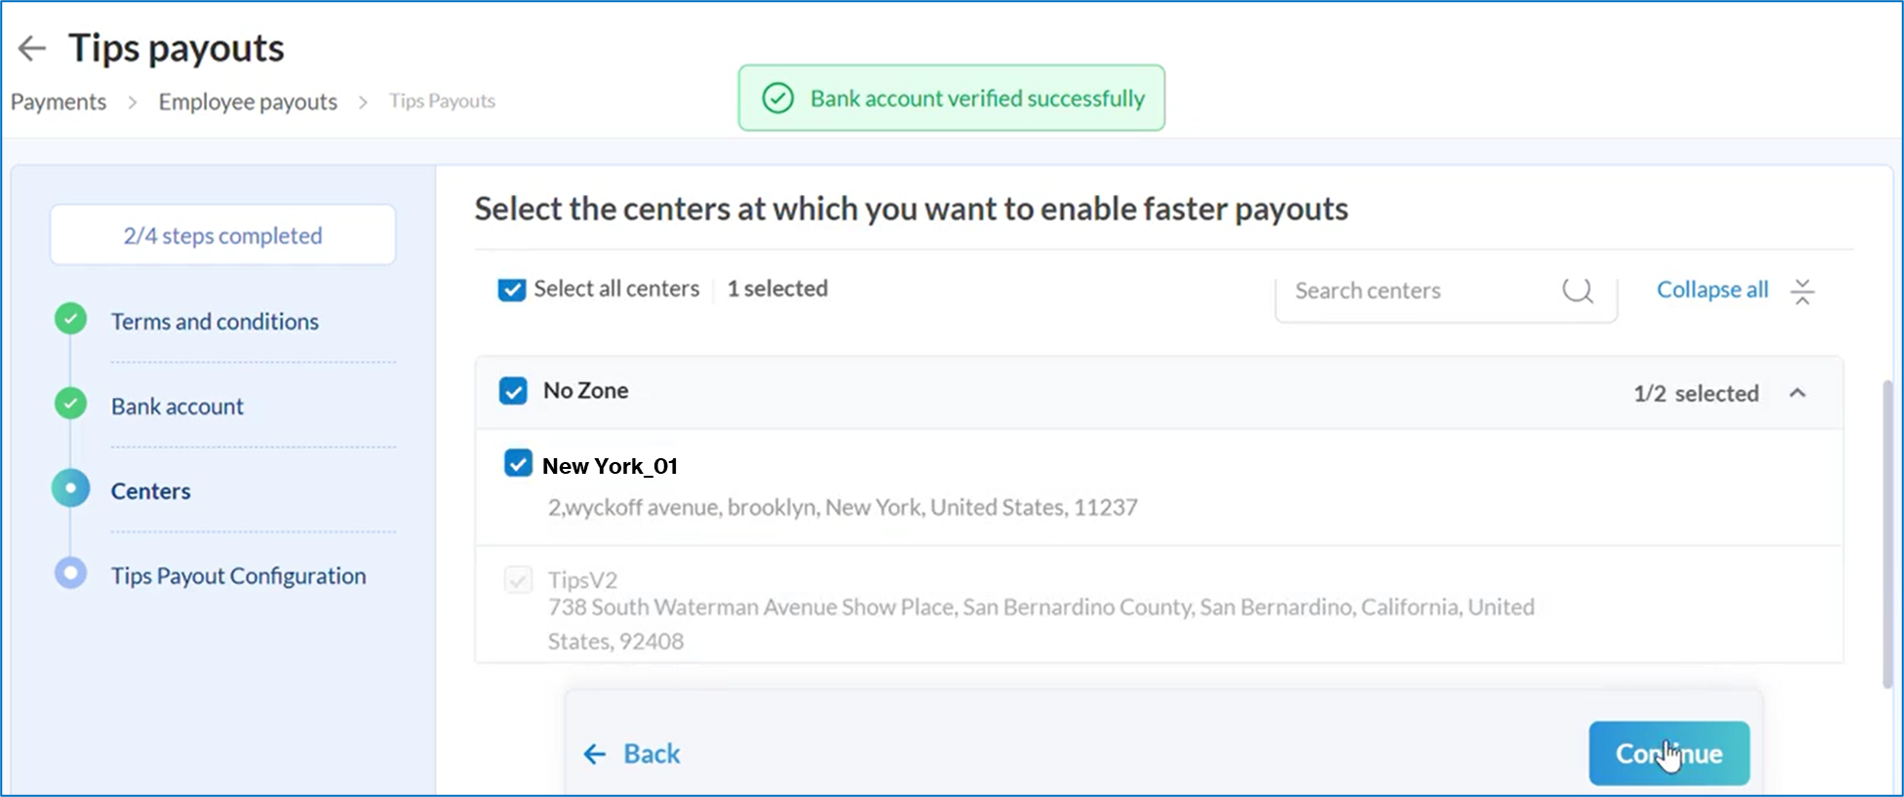The image size is (1904, 797).
Task: Collapse the No Zone section chevron
Action: (x=1797, y=393)
